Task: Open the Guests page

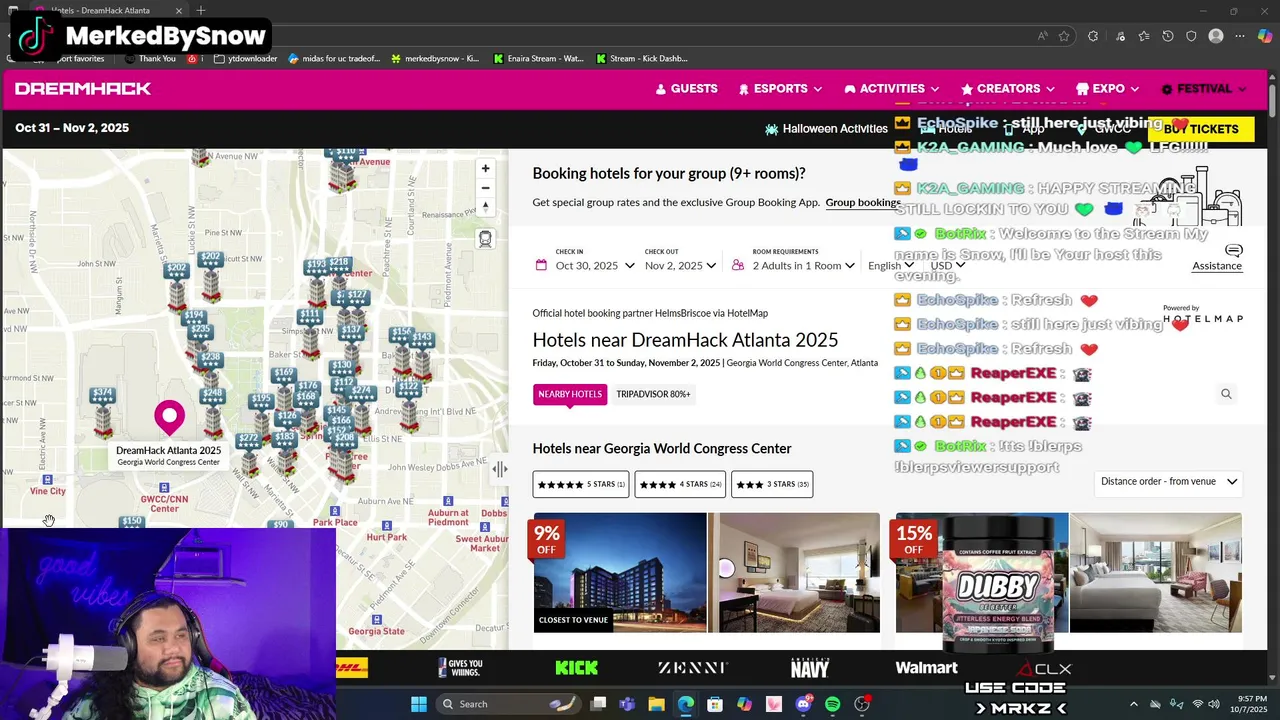Action: click(686, 89)
